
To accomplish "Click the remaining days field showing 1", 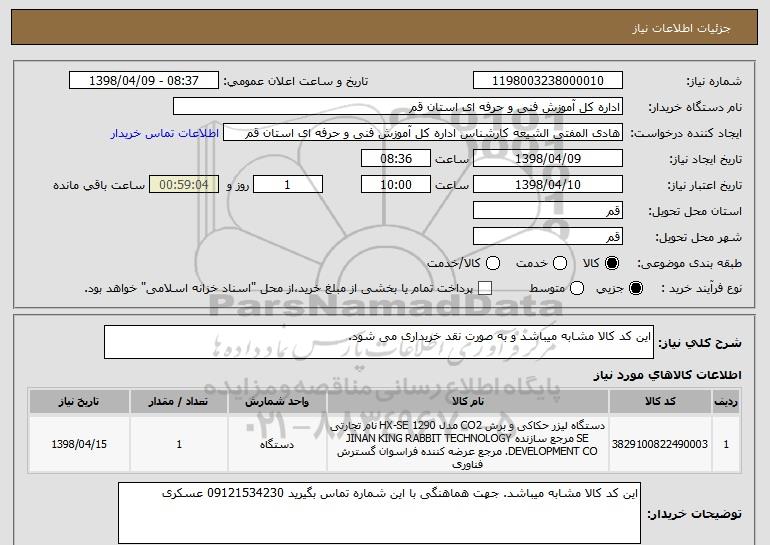I will tap(288, 185).
